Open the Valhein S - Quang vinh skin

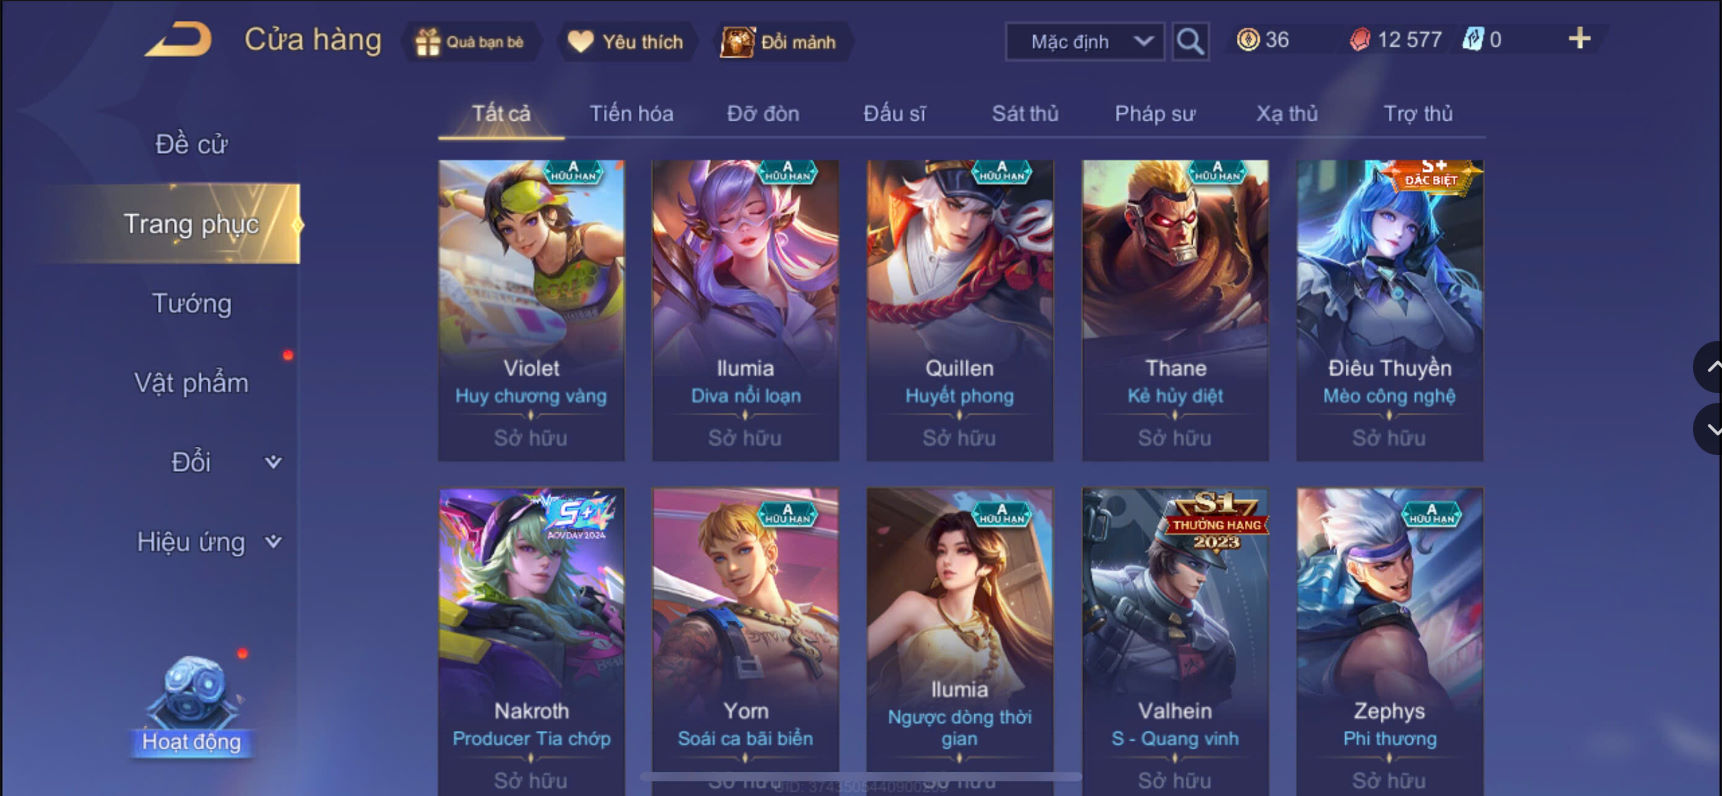(1175, 640)
